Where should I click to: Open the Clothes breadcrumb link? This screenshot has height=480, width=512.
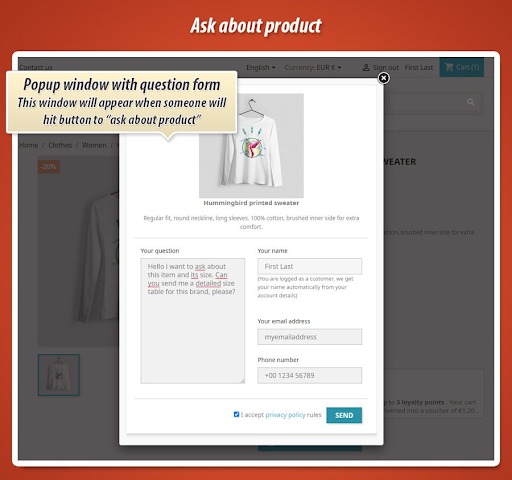point(60,145)
